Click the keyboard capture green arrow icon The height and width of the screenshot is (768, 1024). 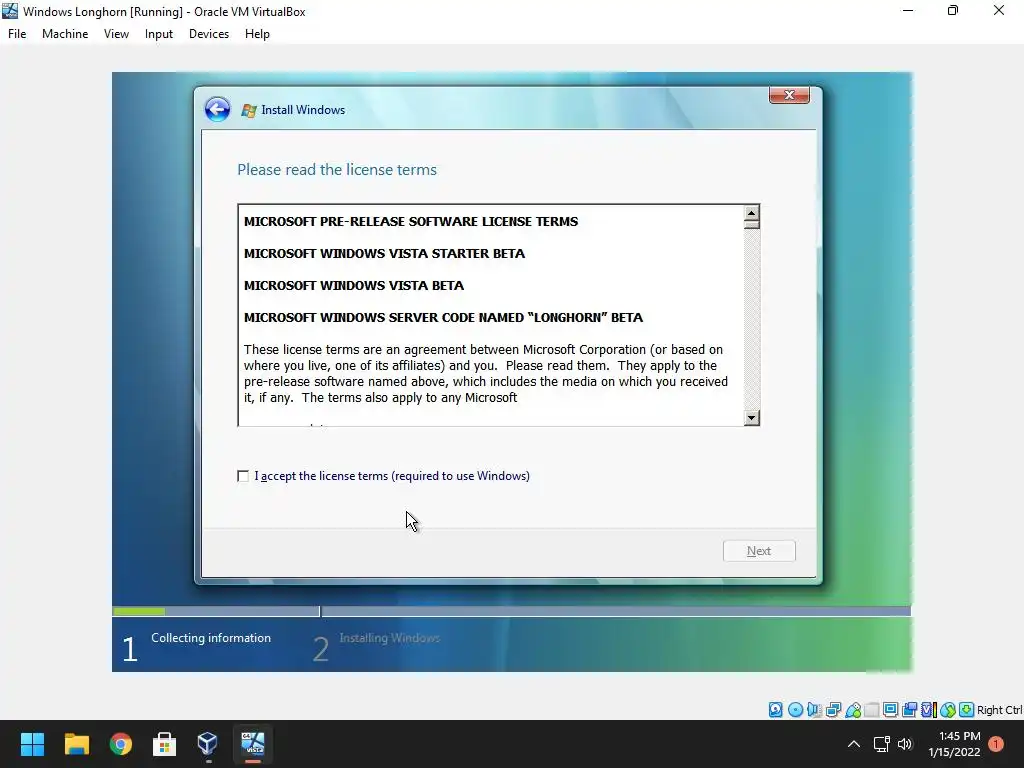(x=967, y=710)
